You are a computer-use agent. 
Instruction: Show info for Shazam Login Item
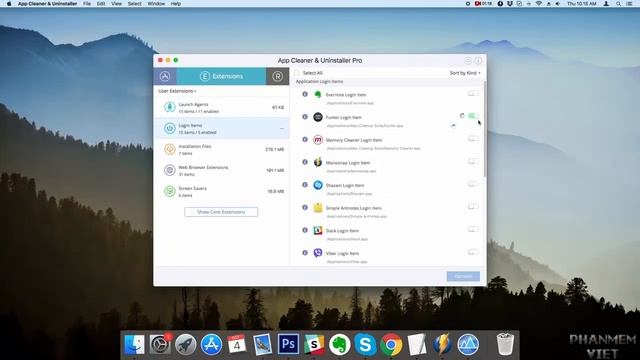tap(305, 184)
